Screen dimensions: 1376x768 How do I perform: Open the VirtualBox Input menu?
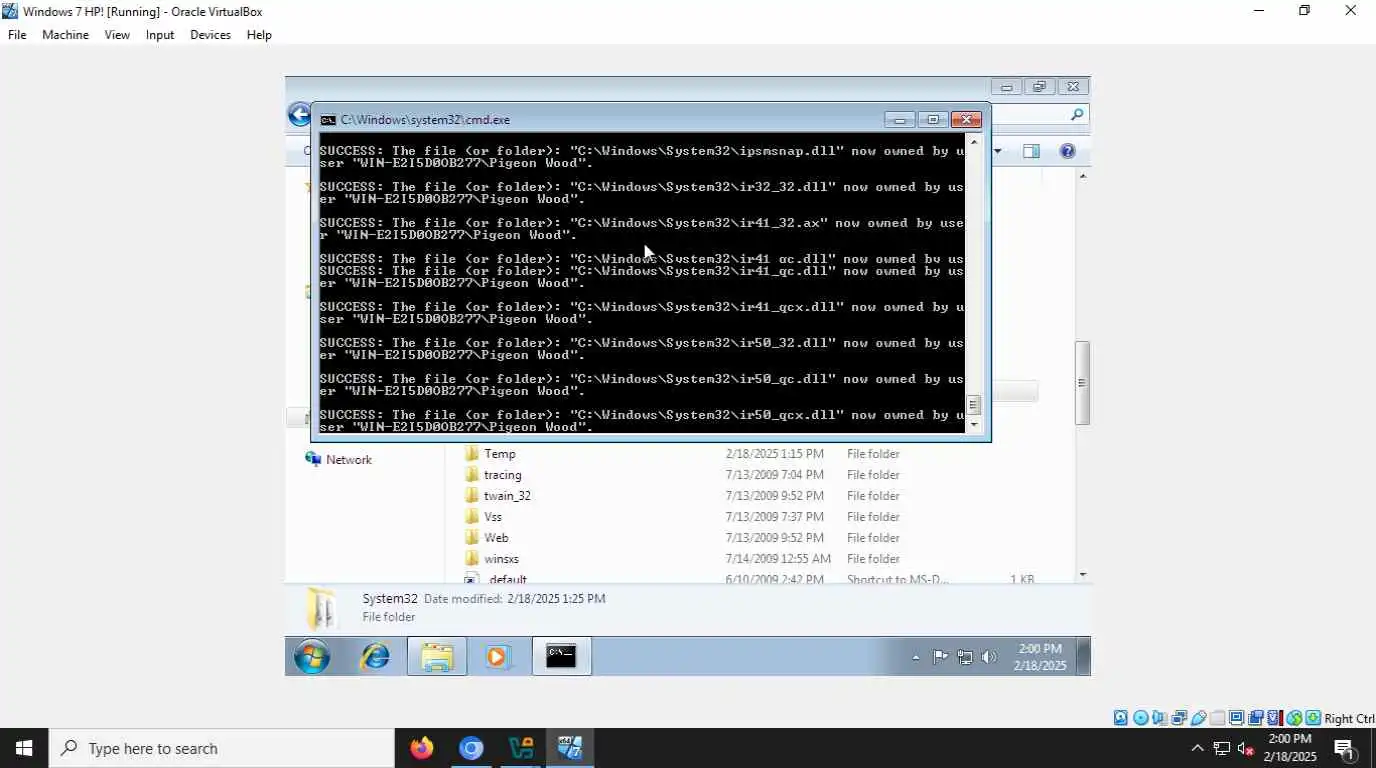click(160, 34)
